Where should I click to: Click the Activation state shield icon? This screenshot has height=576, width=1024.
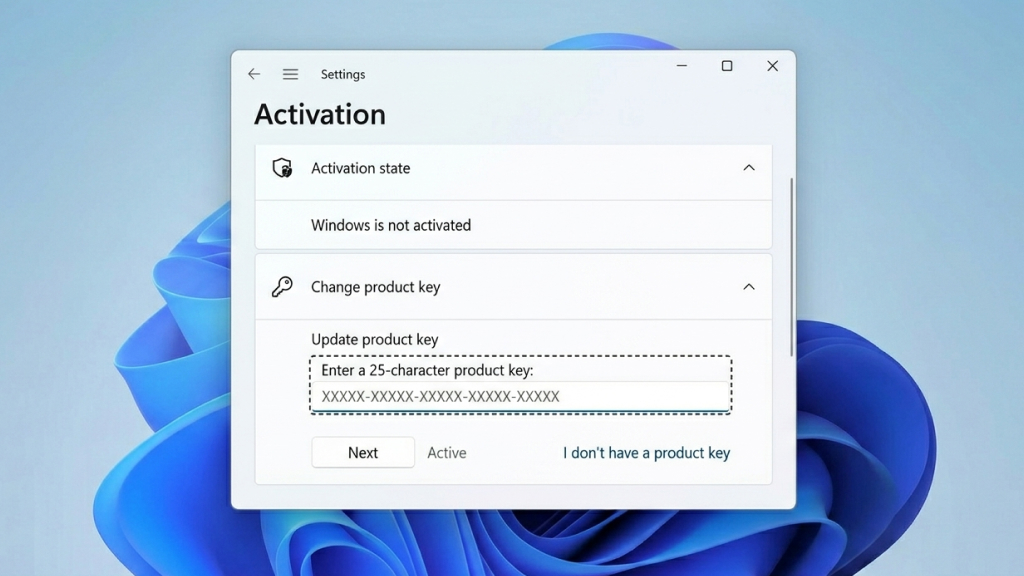click(x=282, y=168)
